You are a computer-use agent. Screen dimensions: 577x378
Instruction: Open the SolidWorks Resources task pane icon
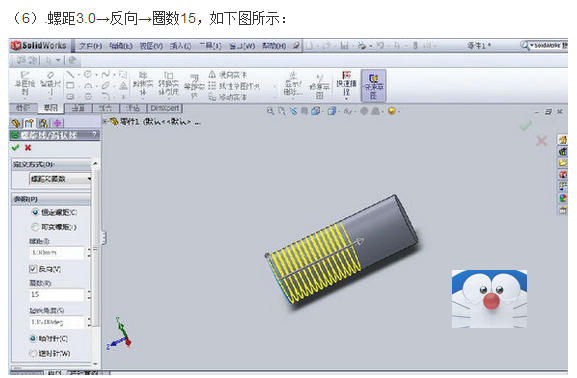tap(563, 139)
